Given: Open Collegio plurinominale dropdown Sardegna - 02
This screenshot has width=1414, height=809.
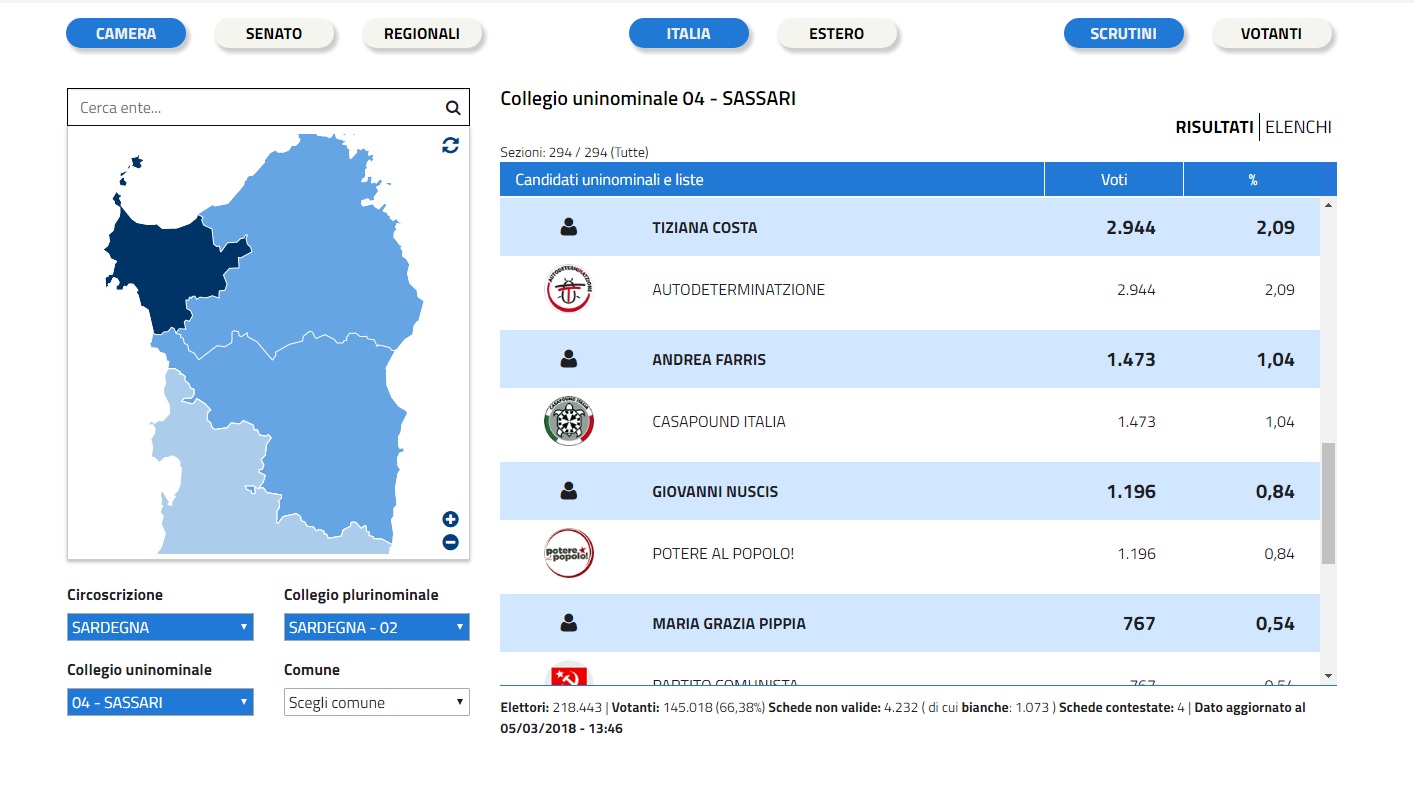Looking at the screenshot, I should click(x=377, y=628).
